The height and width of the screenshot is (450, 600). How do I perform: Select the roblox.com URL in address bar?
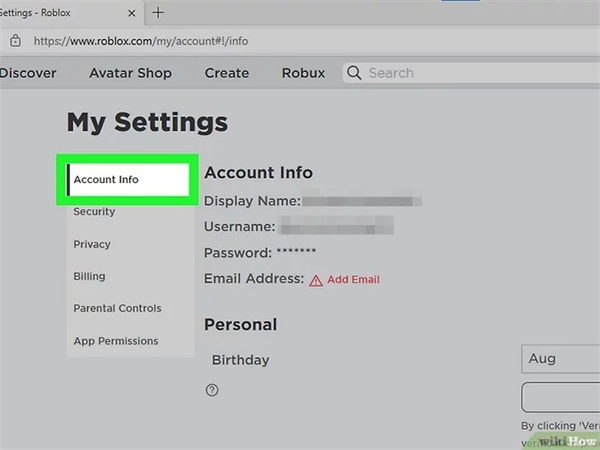tap(141, 41)
